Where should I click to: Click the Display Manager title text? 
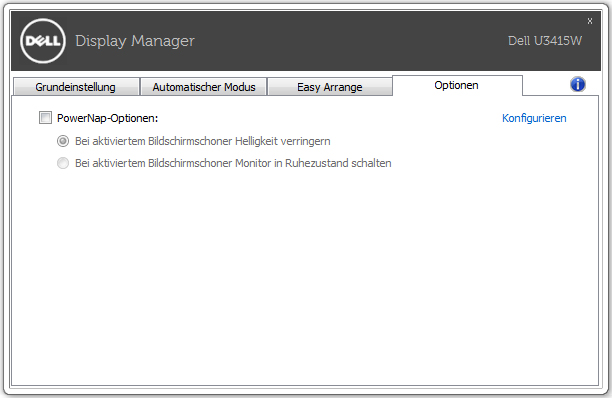(x=135, y=41)
